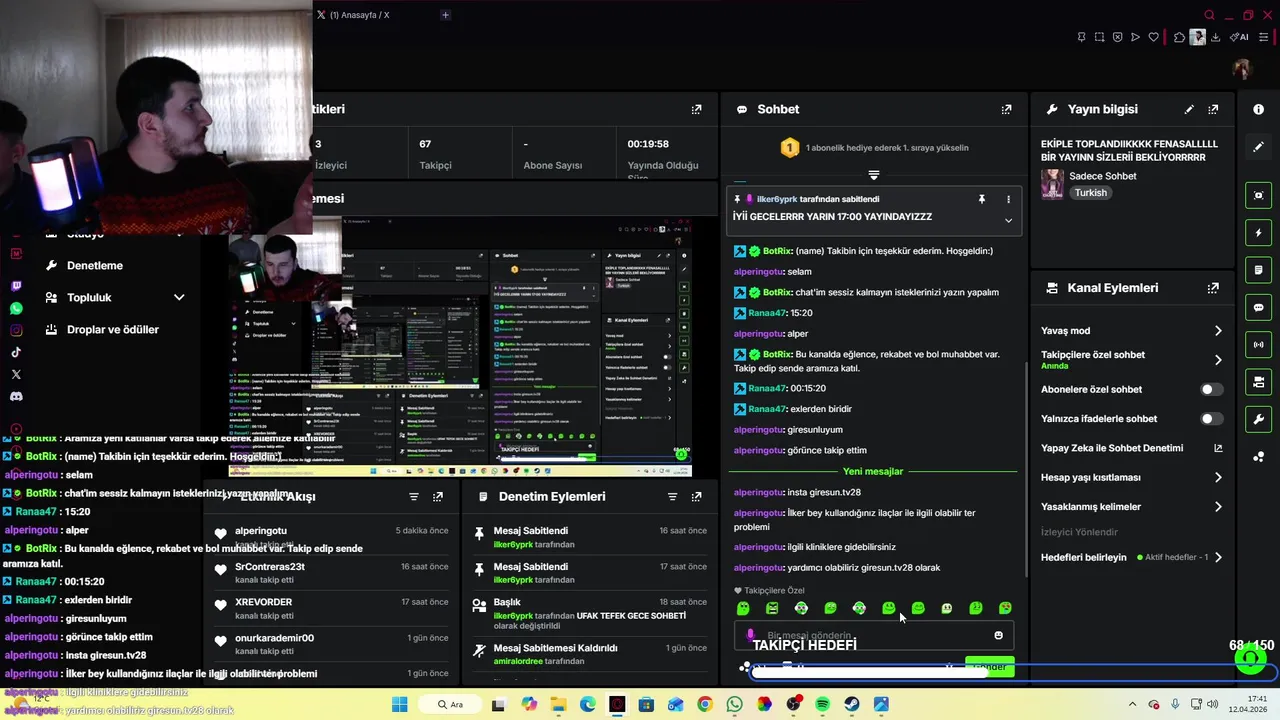Open Spotify from the taskbar

coord(823,704)
